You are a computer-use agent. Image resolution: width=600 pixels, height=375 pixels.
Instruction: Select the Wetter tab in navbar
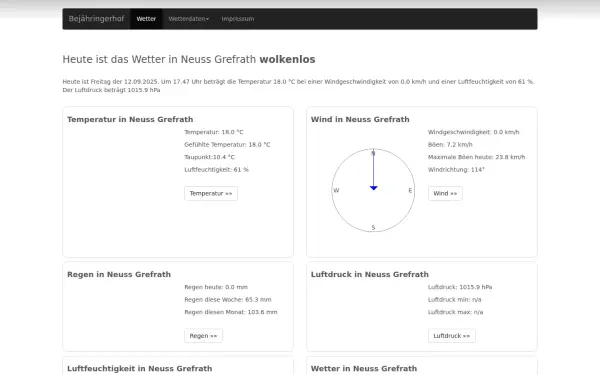coord(146,19)
